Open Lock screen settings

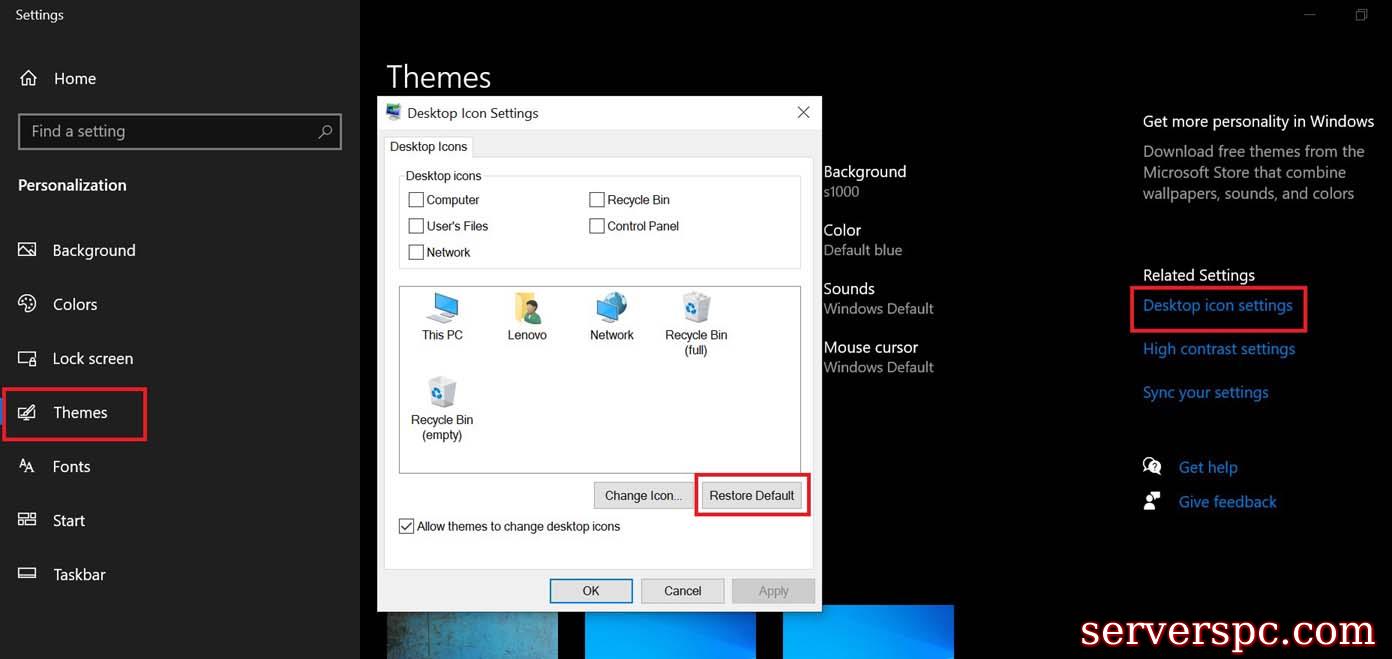(x=92, y=358)
